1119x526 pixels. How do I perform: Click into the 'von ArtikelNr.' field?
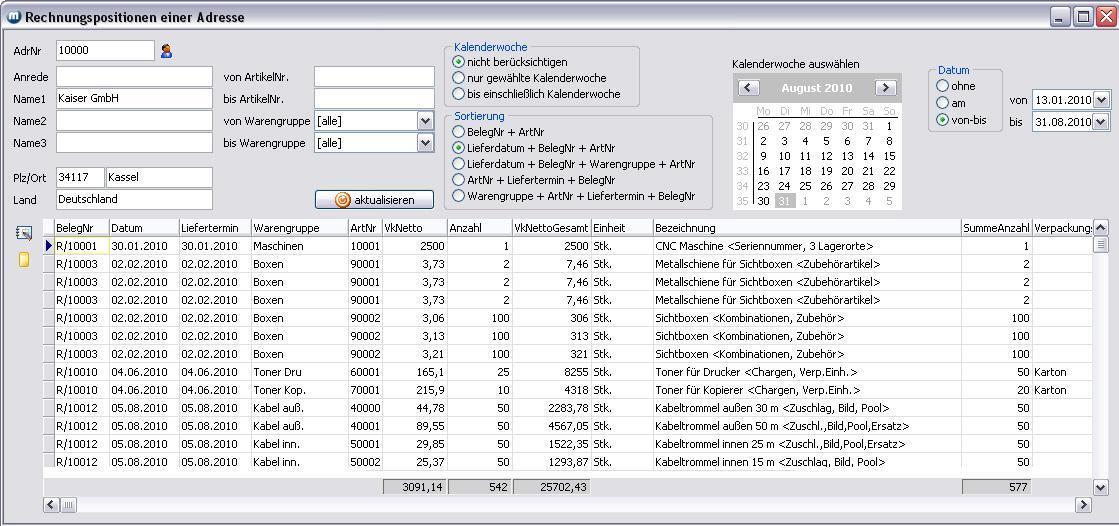[x=374, y=77]
